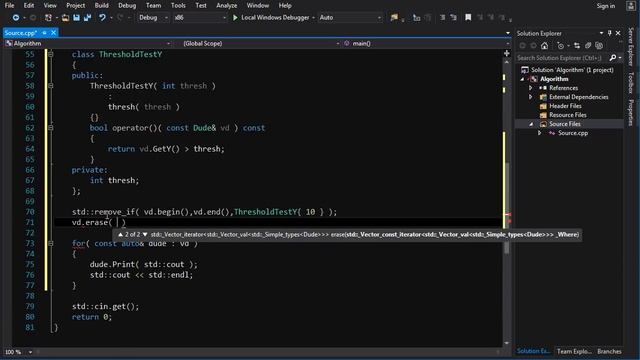Toggle the pin on the Source.cpp tab
The width and height of the screenshot is (640, 360).
coord(44,33)
